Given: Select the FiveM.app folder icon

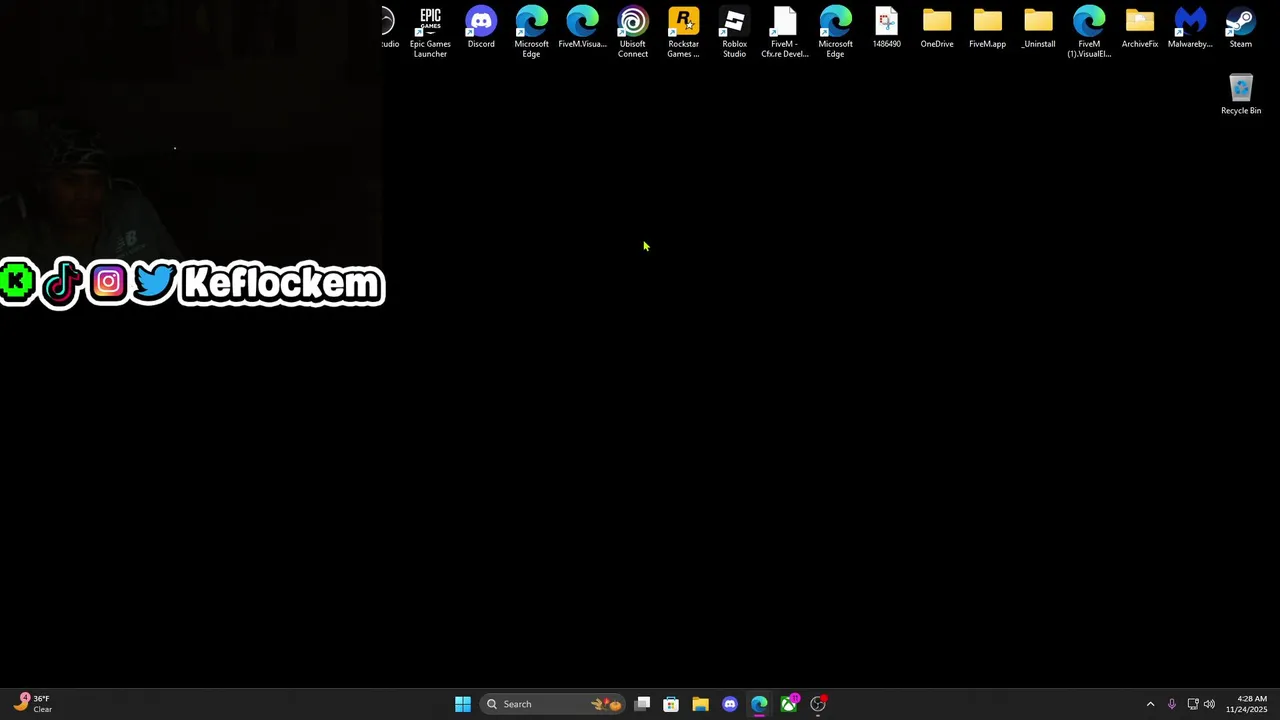Looking at the screenshot, I should [x=987, y=28].
